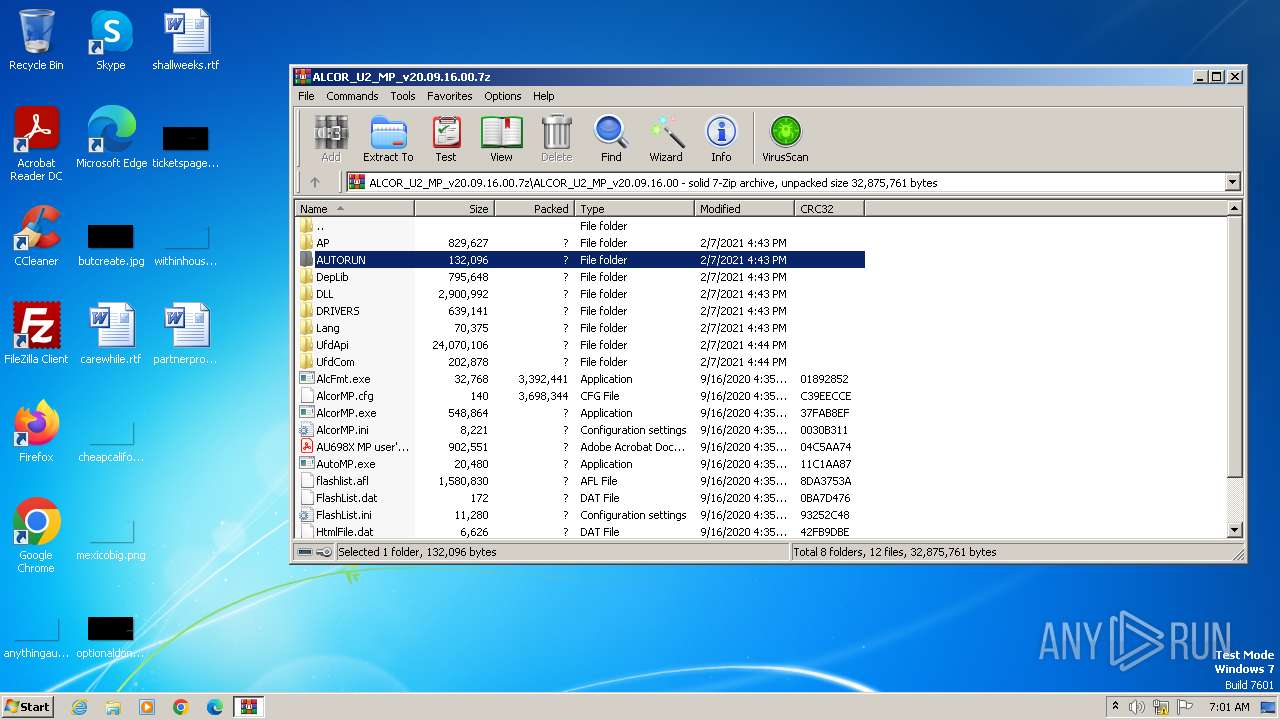Click the Test archive icon
The width and height of the screenshot is (1280, 720).
pos(446,138)
